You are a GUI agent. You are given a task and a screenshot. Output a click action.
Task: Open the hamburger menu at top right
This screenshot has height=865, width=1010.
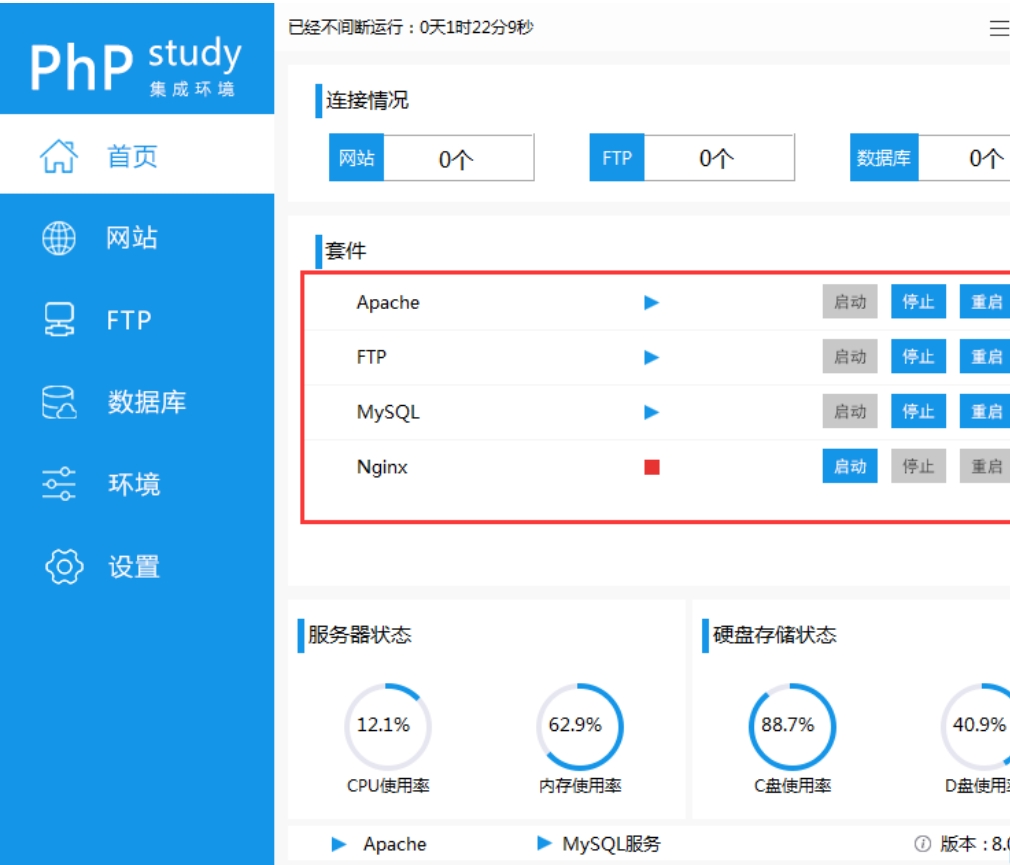tap(999, 28)
